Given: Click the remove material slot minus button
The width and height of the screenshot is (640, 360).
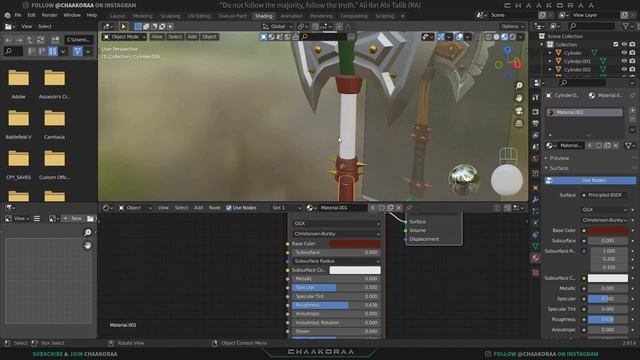Looking at the screenshot, I should tap(632, 119).
